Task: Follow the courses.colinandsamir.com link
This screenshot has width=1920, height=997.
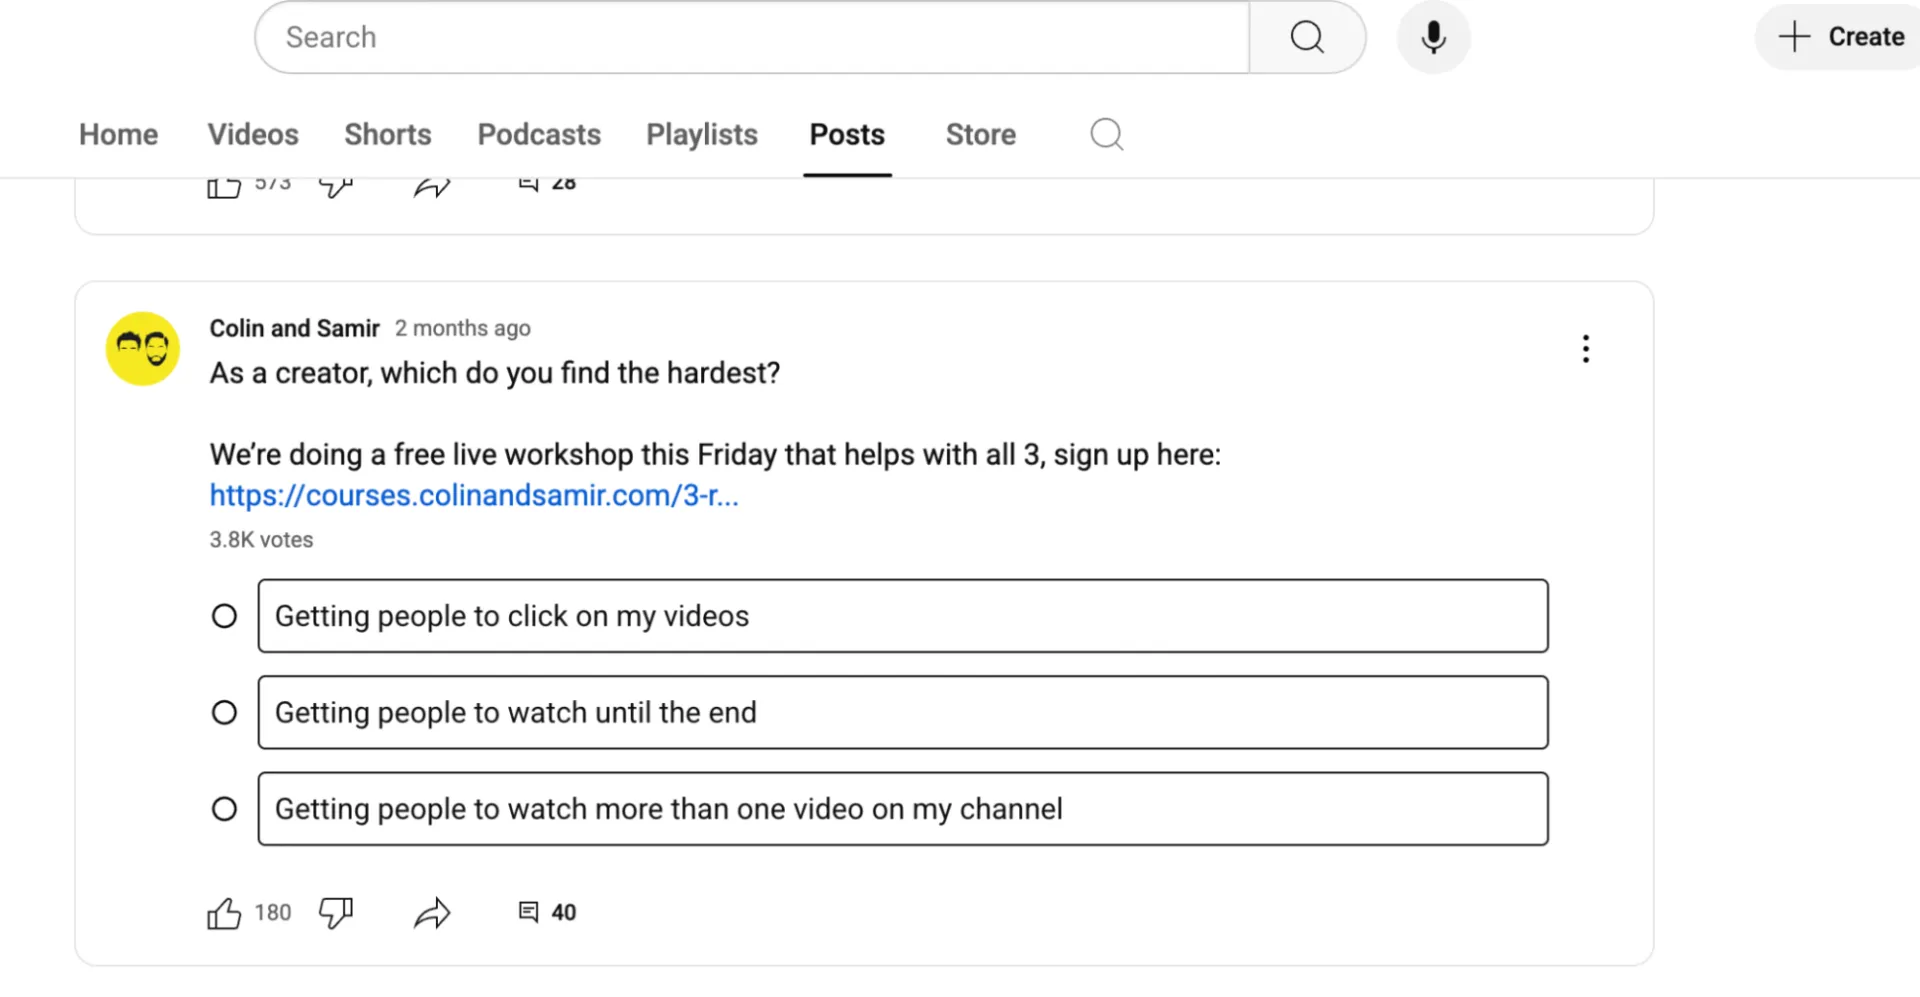Action: [x=474, y=495]
